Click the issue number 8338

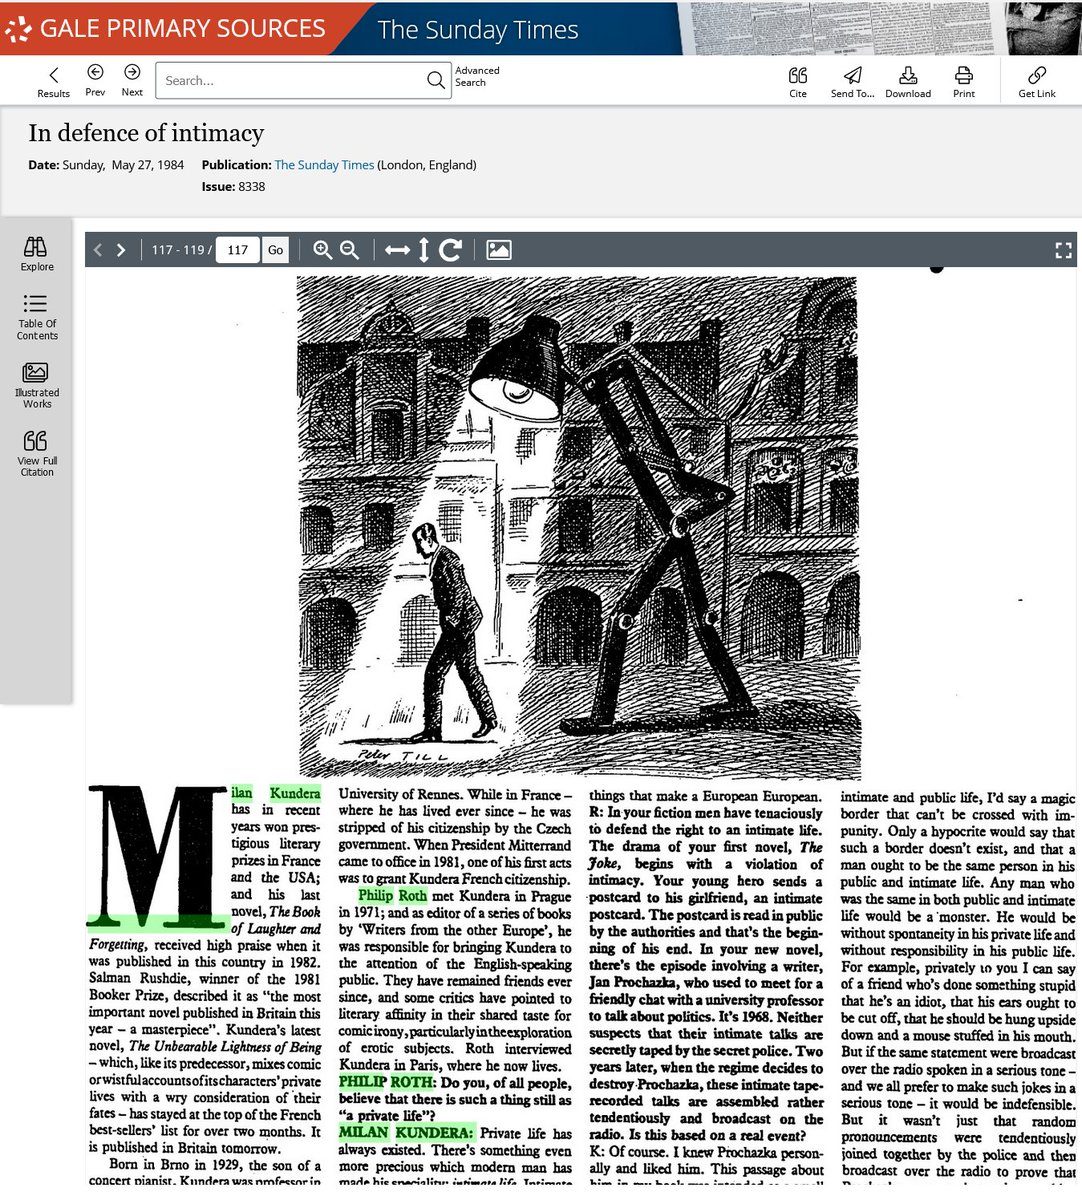(252, 186)
